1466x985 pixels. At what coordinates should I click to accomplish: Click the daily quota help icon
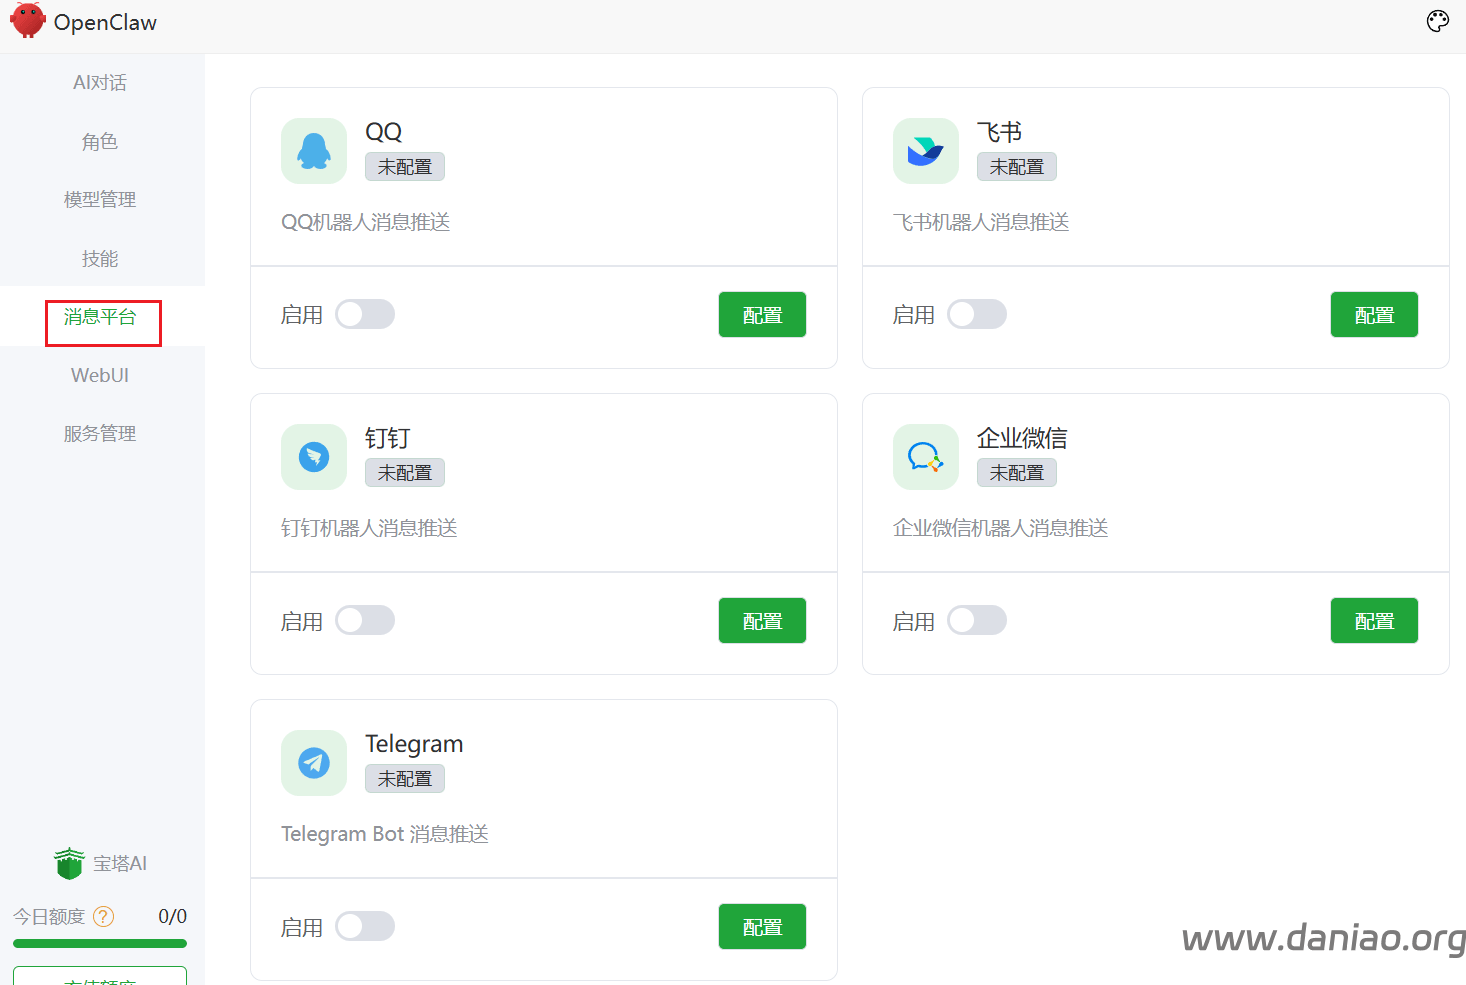pos(104,916)
